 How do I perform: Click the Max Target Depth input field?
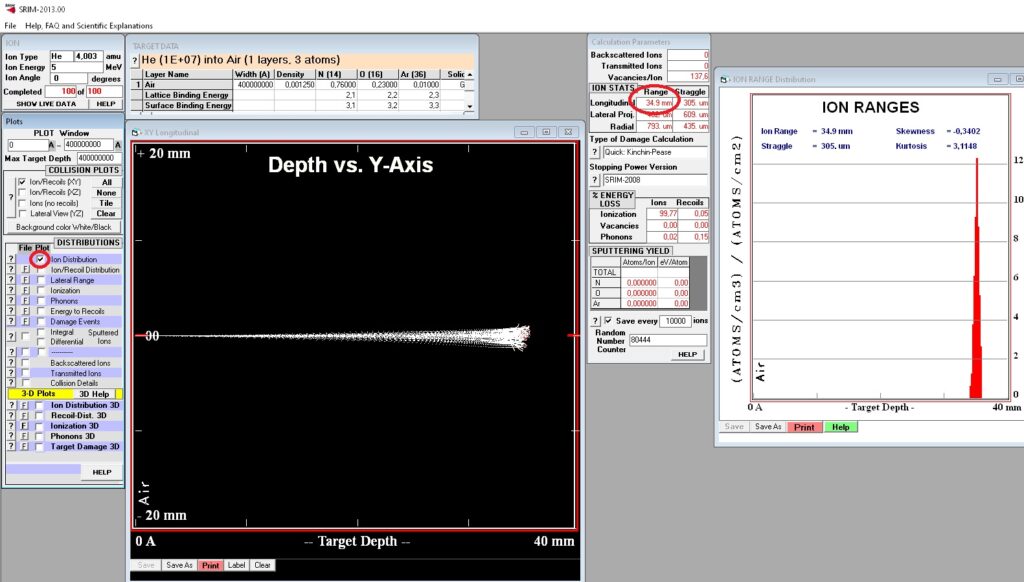98,158
